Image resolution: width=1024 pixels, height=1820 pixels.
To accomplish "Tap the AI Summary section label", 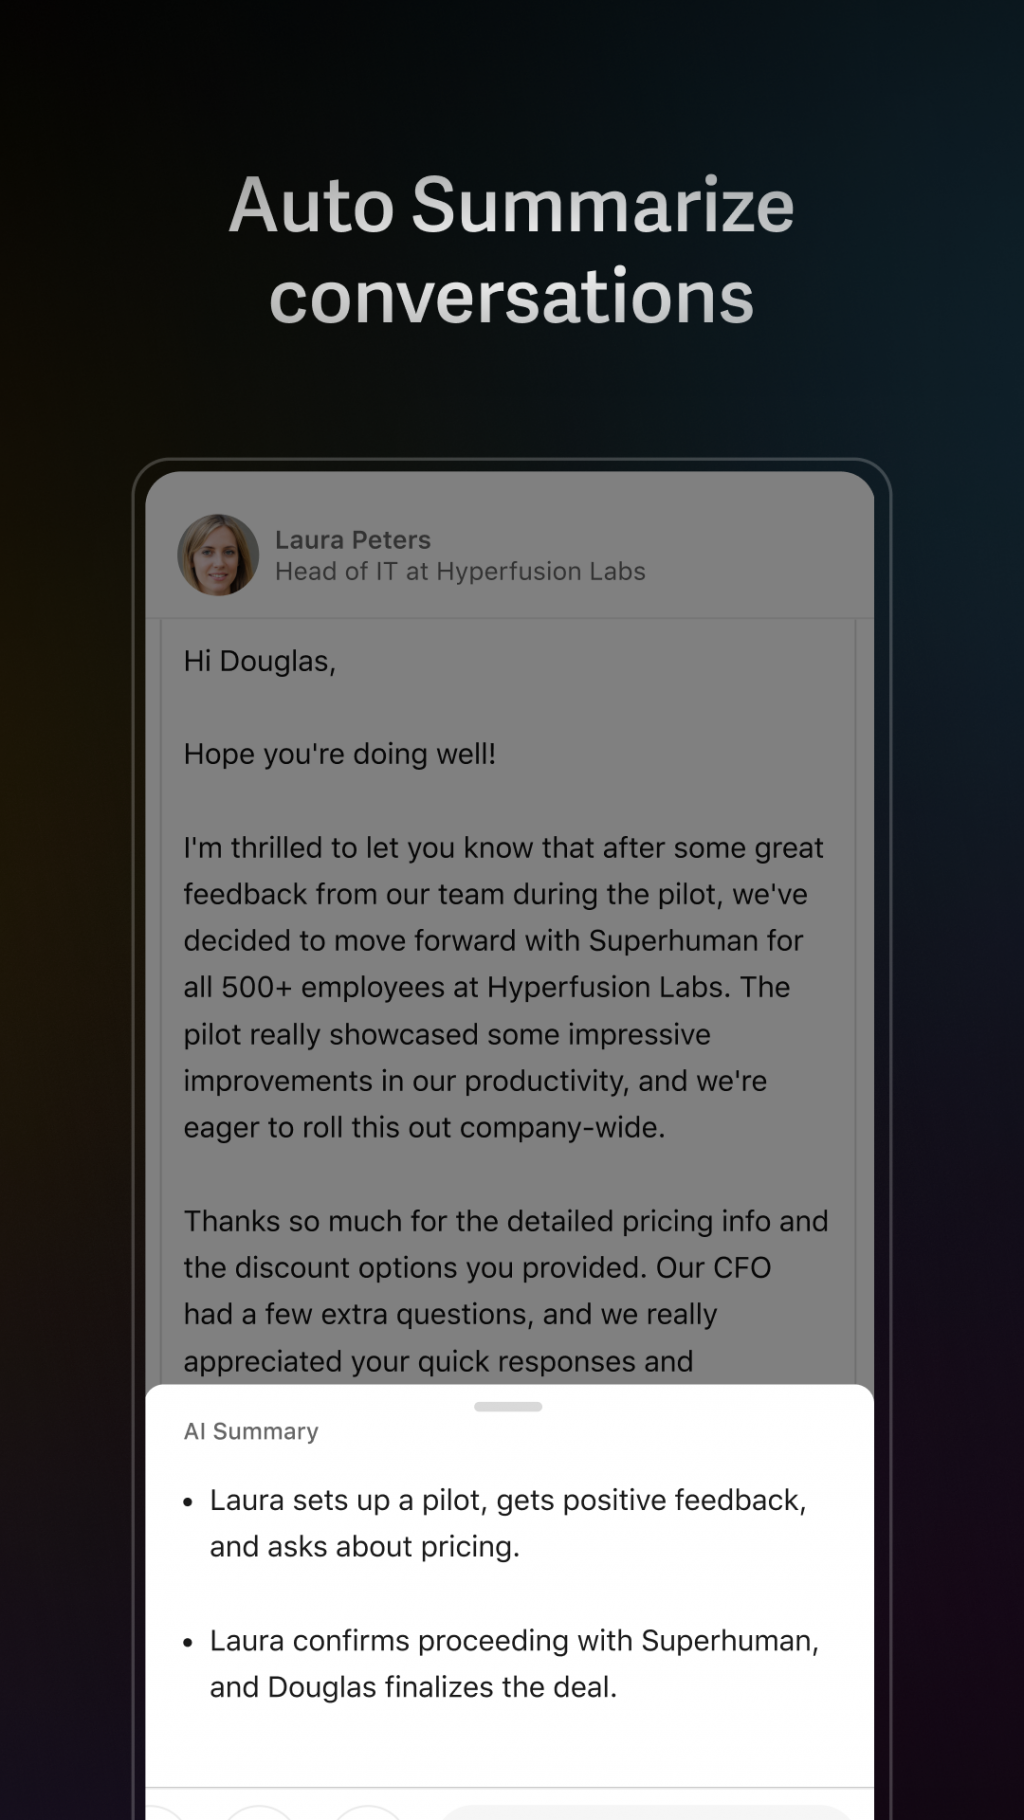I will tap(251, 1432).
